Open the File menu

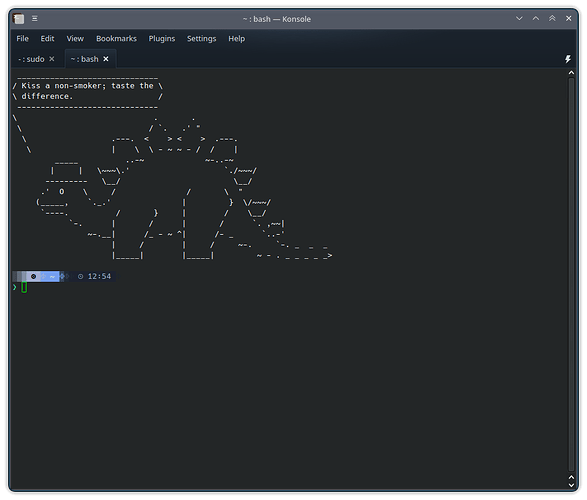point(22,39)
